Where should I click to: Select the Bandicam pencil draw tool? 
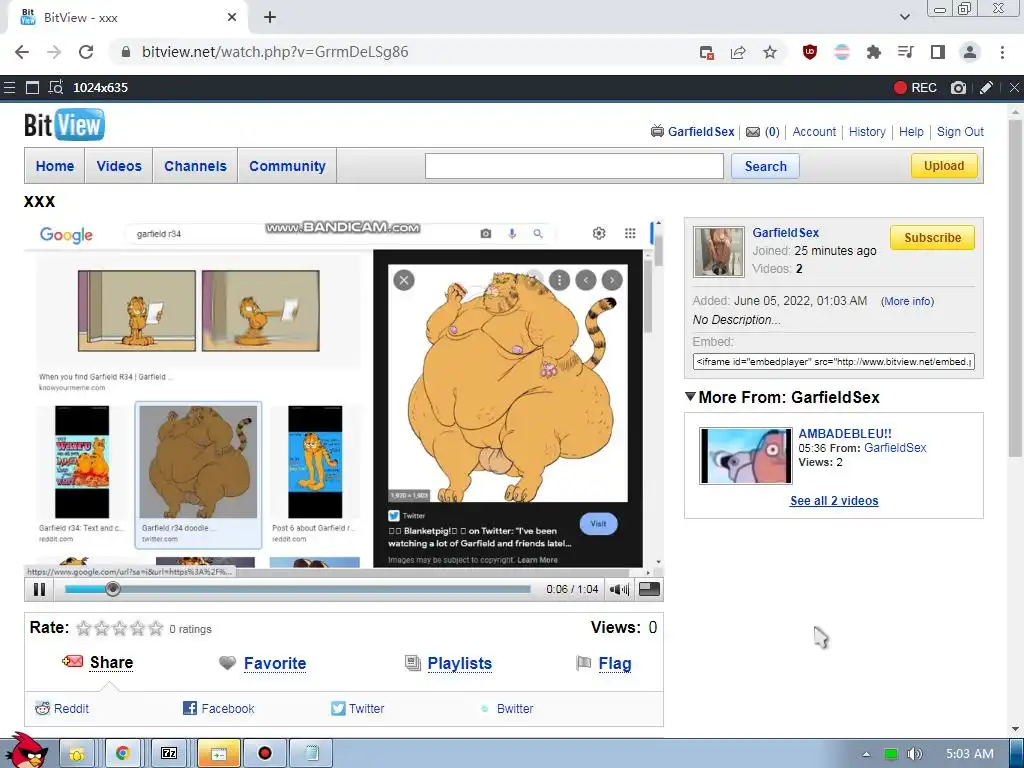coord(986,88)
